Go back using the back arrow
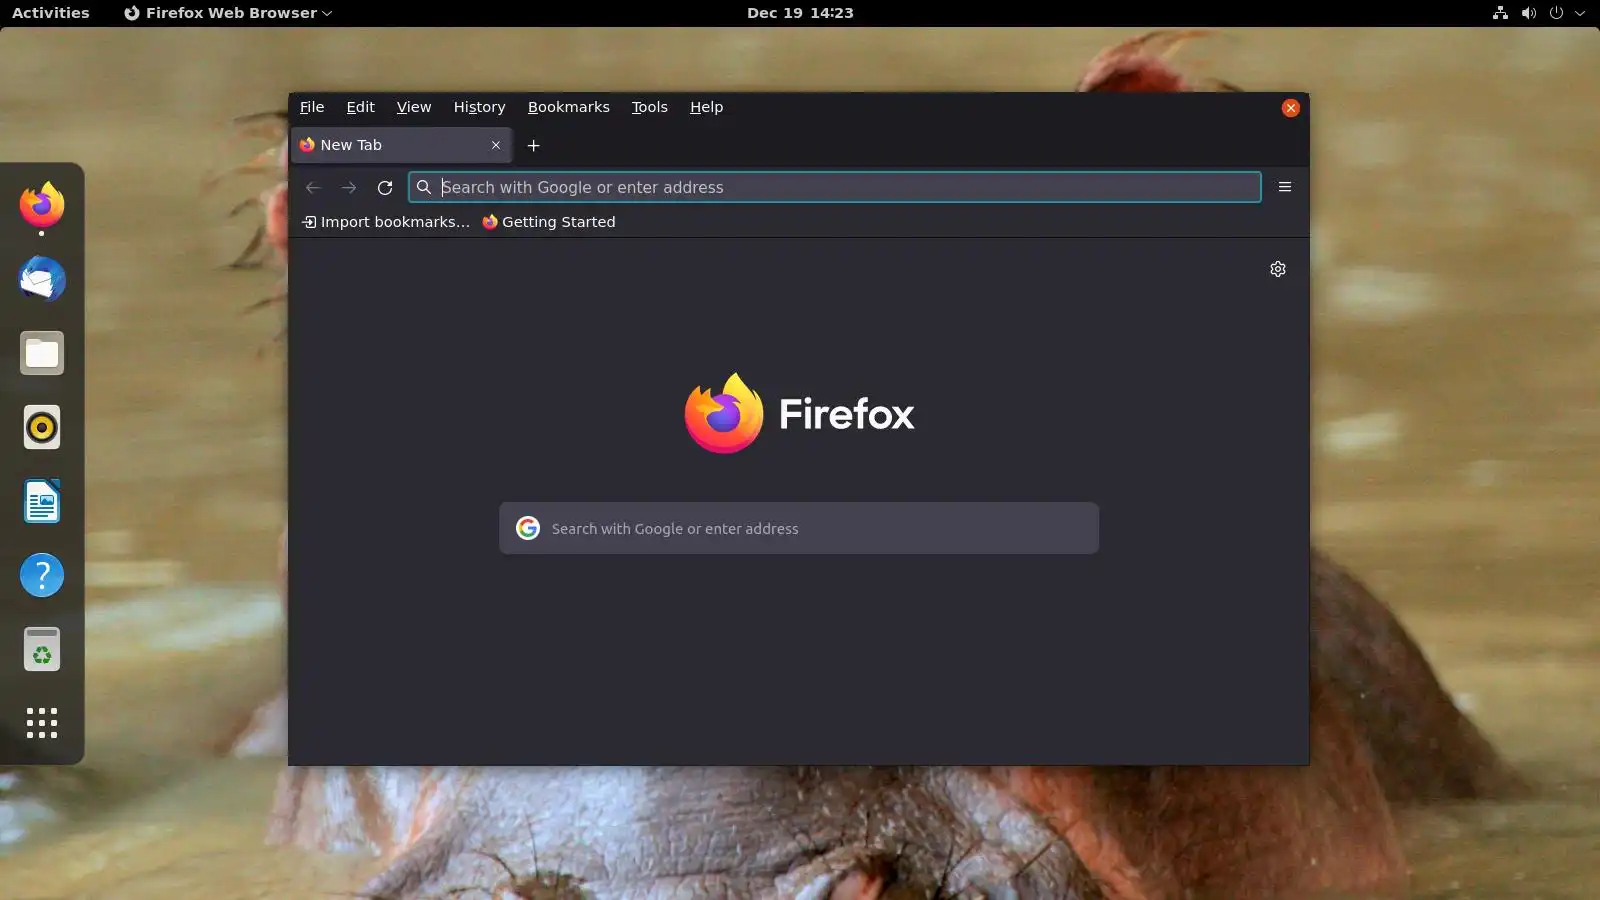Viewport: 1600px width, 900px height. tap(313, 187)
